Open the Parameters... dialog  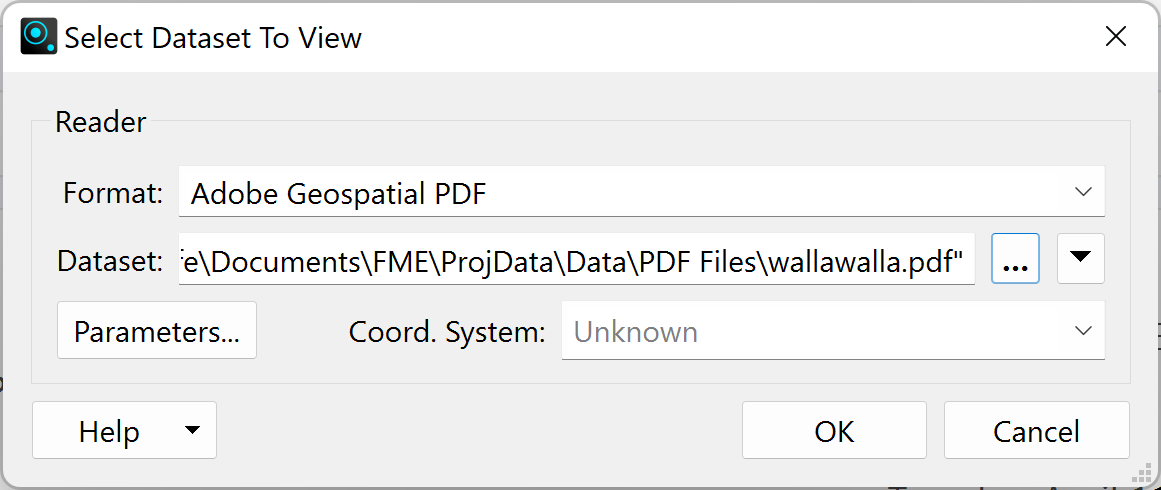[x=157, y=330]
